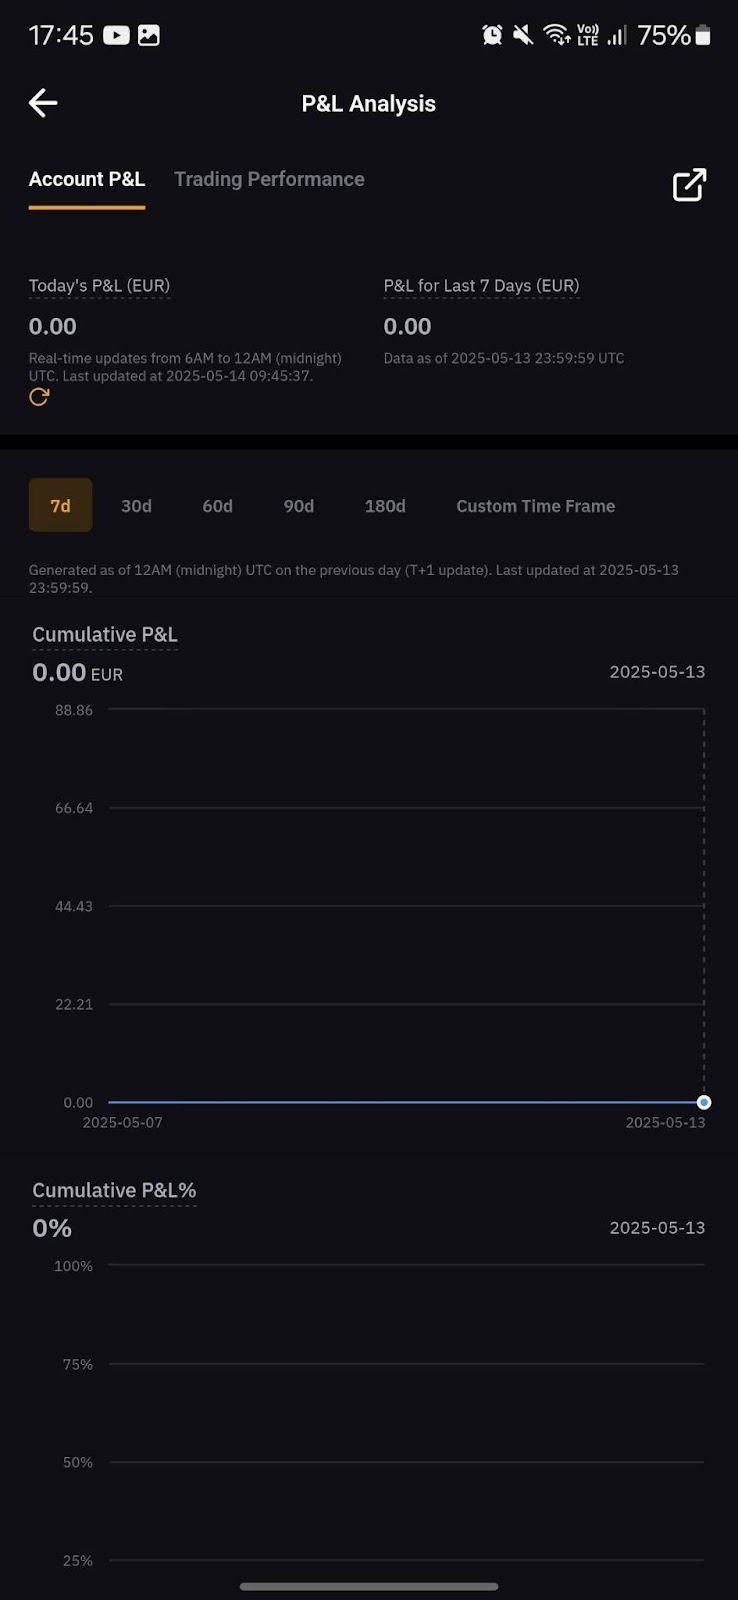Tap the gallery image notification icon
The image size is (738, 1600).
(x=149, y=35)
